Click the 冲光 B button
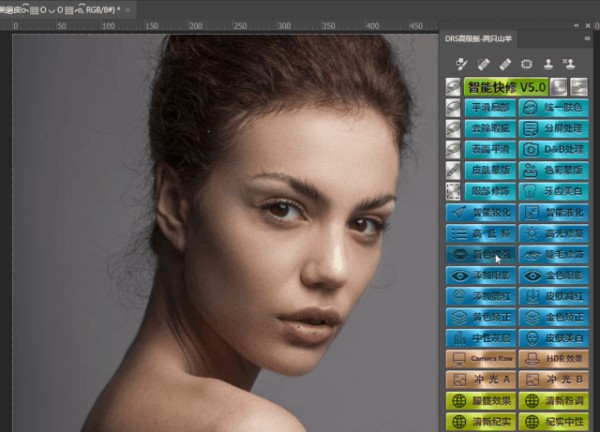600x432 pixels. 553,380
